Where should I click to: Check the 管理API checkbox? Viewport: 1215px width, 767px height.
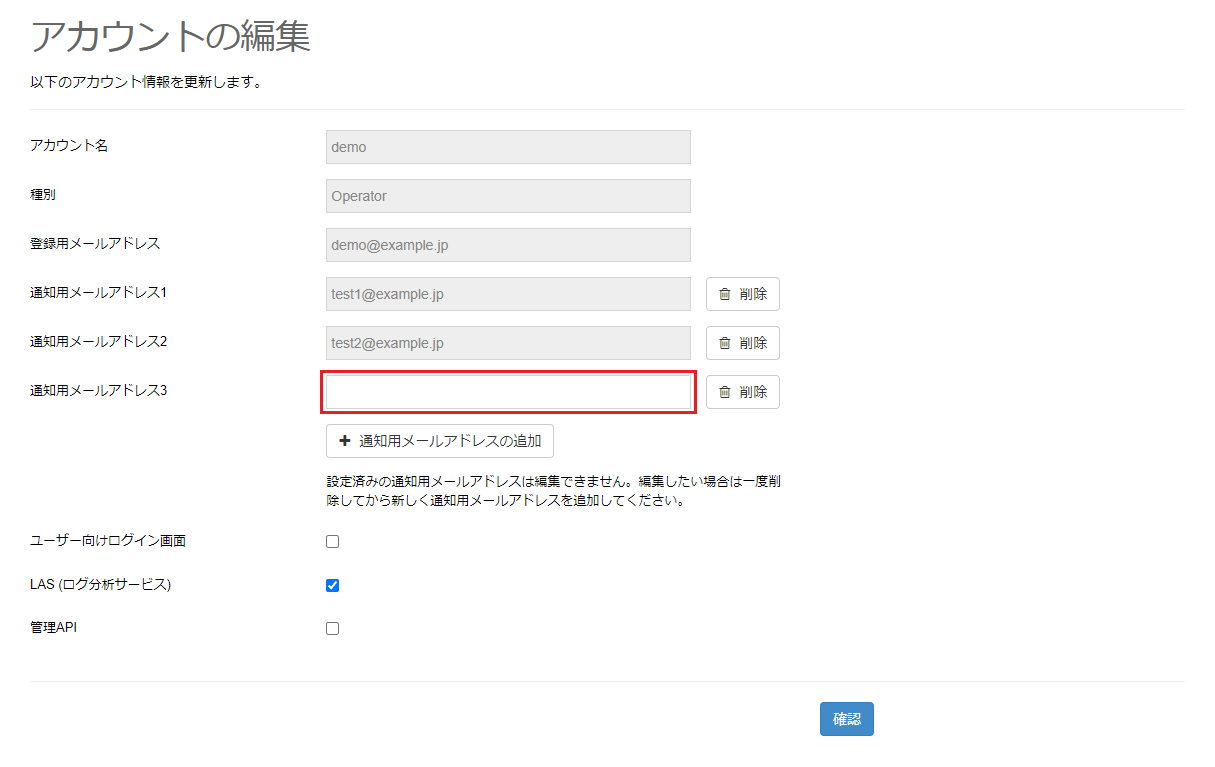coord(332,627)
